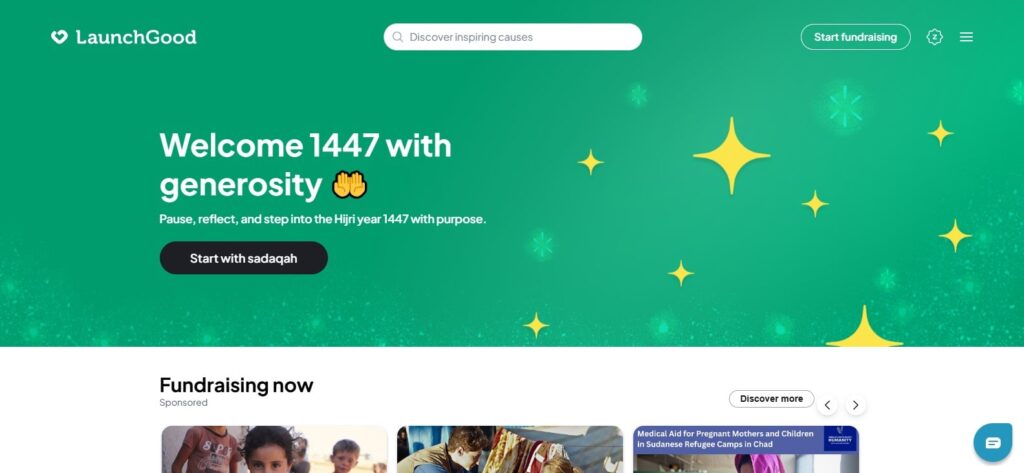Viewport: 1024px width, 473px height.
Task: Open the campaign card showing children
Action: coord(274,449)
